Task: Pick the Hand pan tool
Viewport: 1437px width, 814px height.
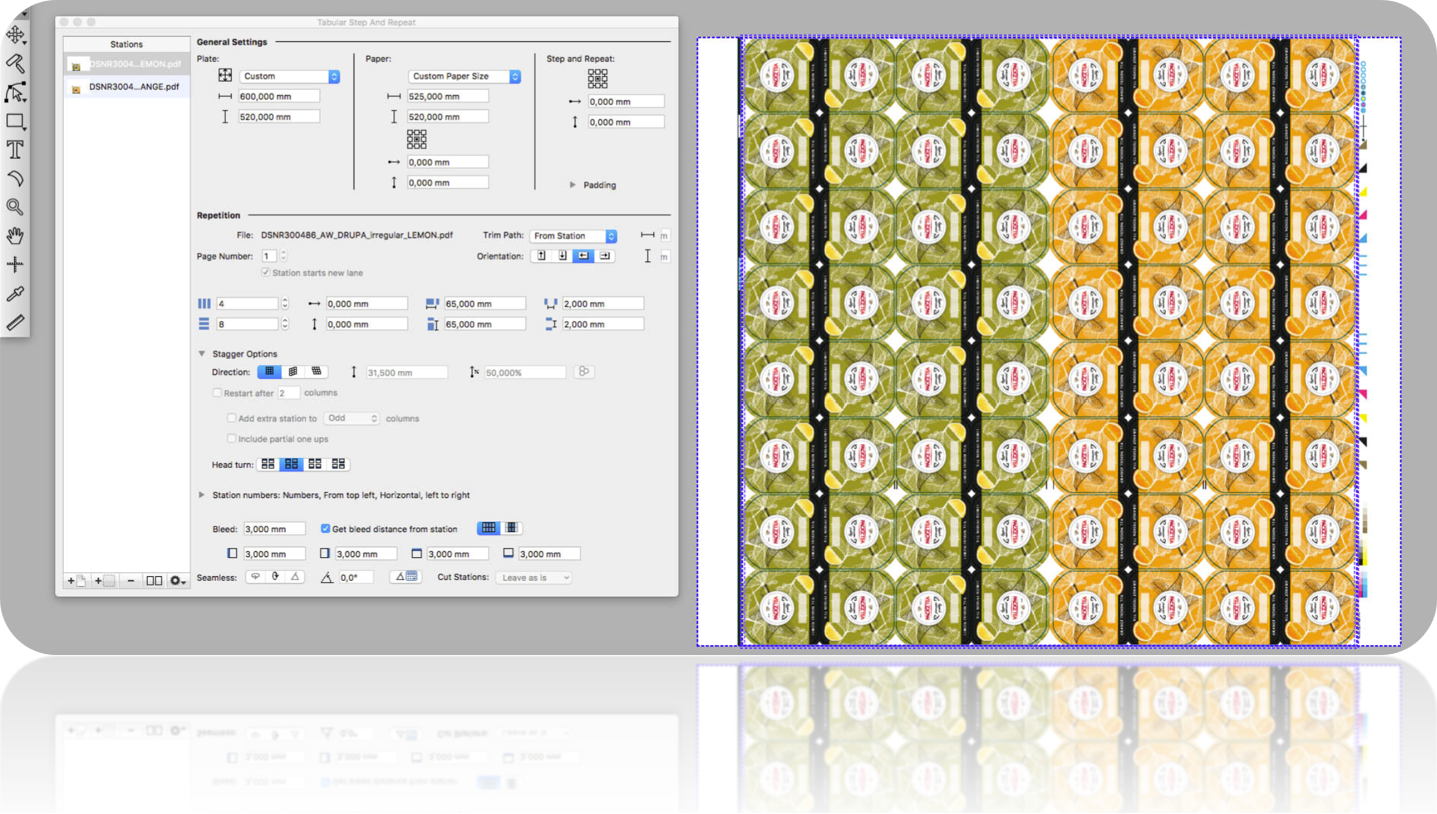Action: (x=15, y=236)
